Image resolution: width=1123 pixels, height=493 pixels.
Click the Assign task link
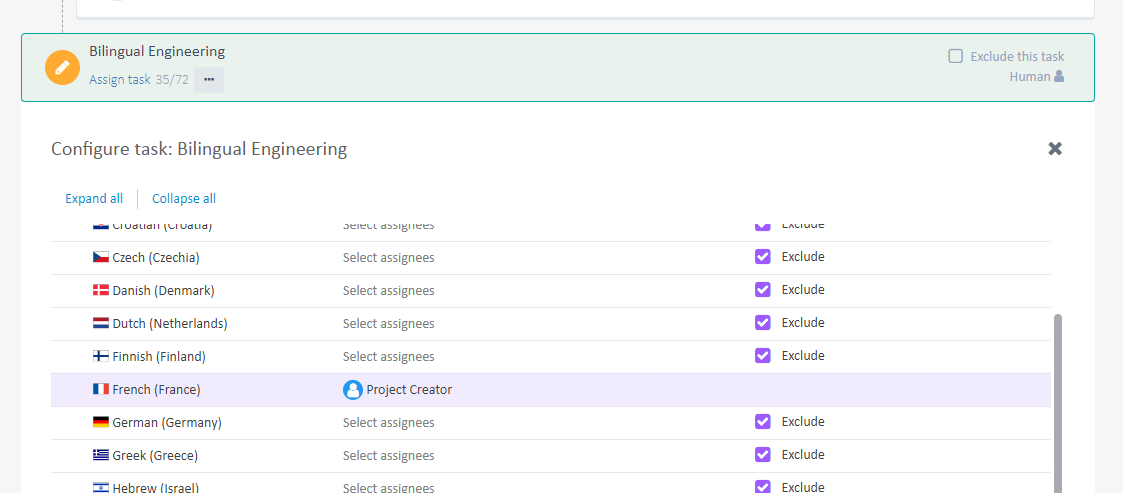[x=120, y=80]
